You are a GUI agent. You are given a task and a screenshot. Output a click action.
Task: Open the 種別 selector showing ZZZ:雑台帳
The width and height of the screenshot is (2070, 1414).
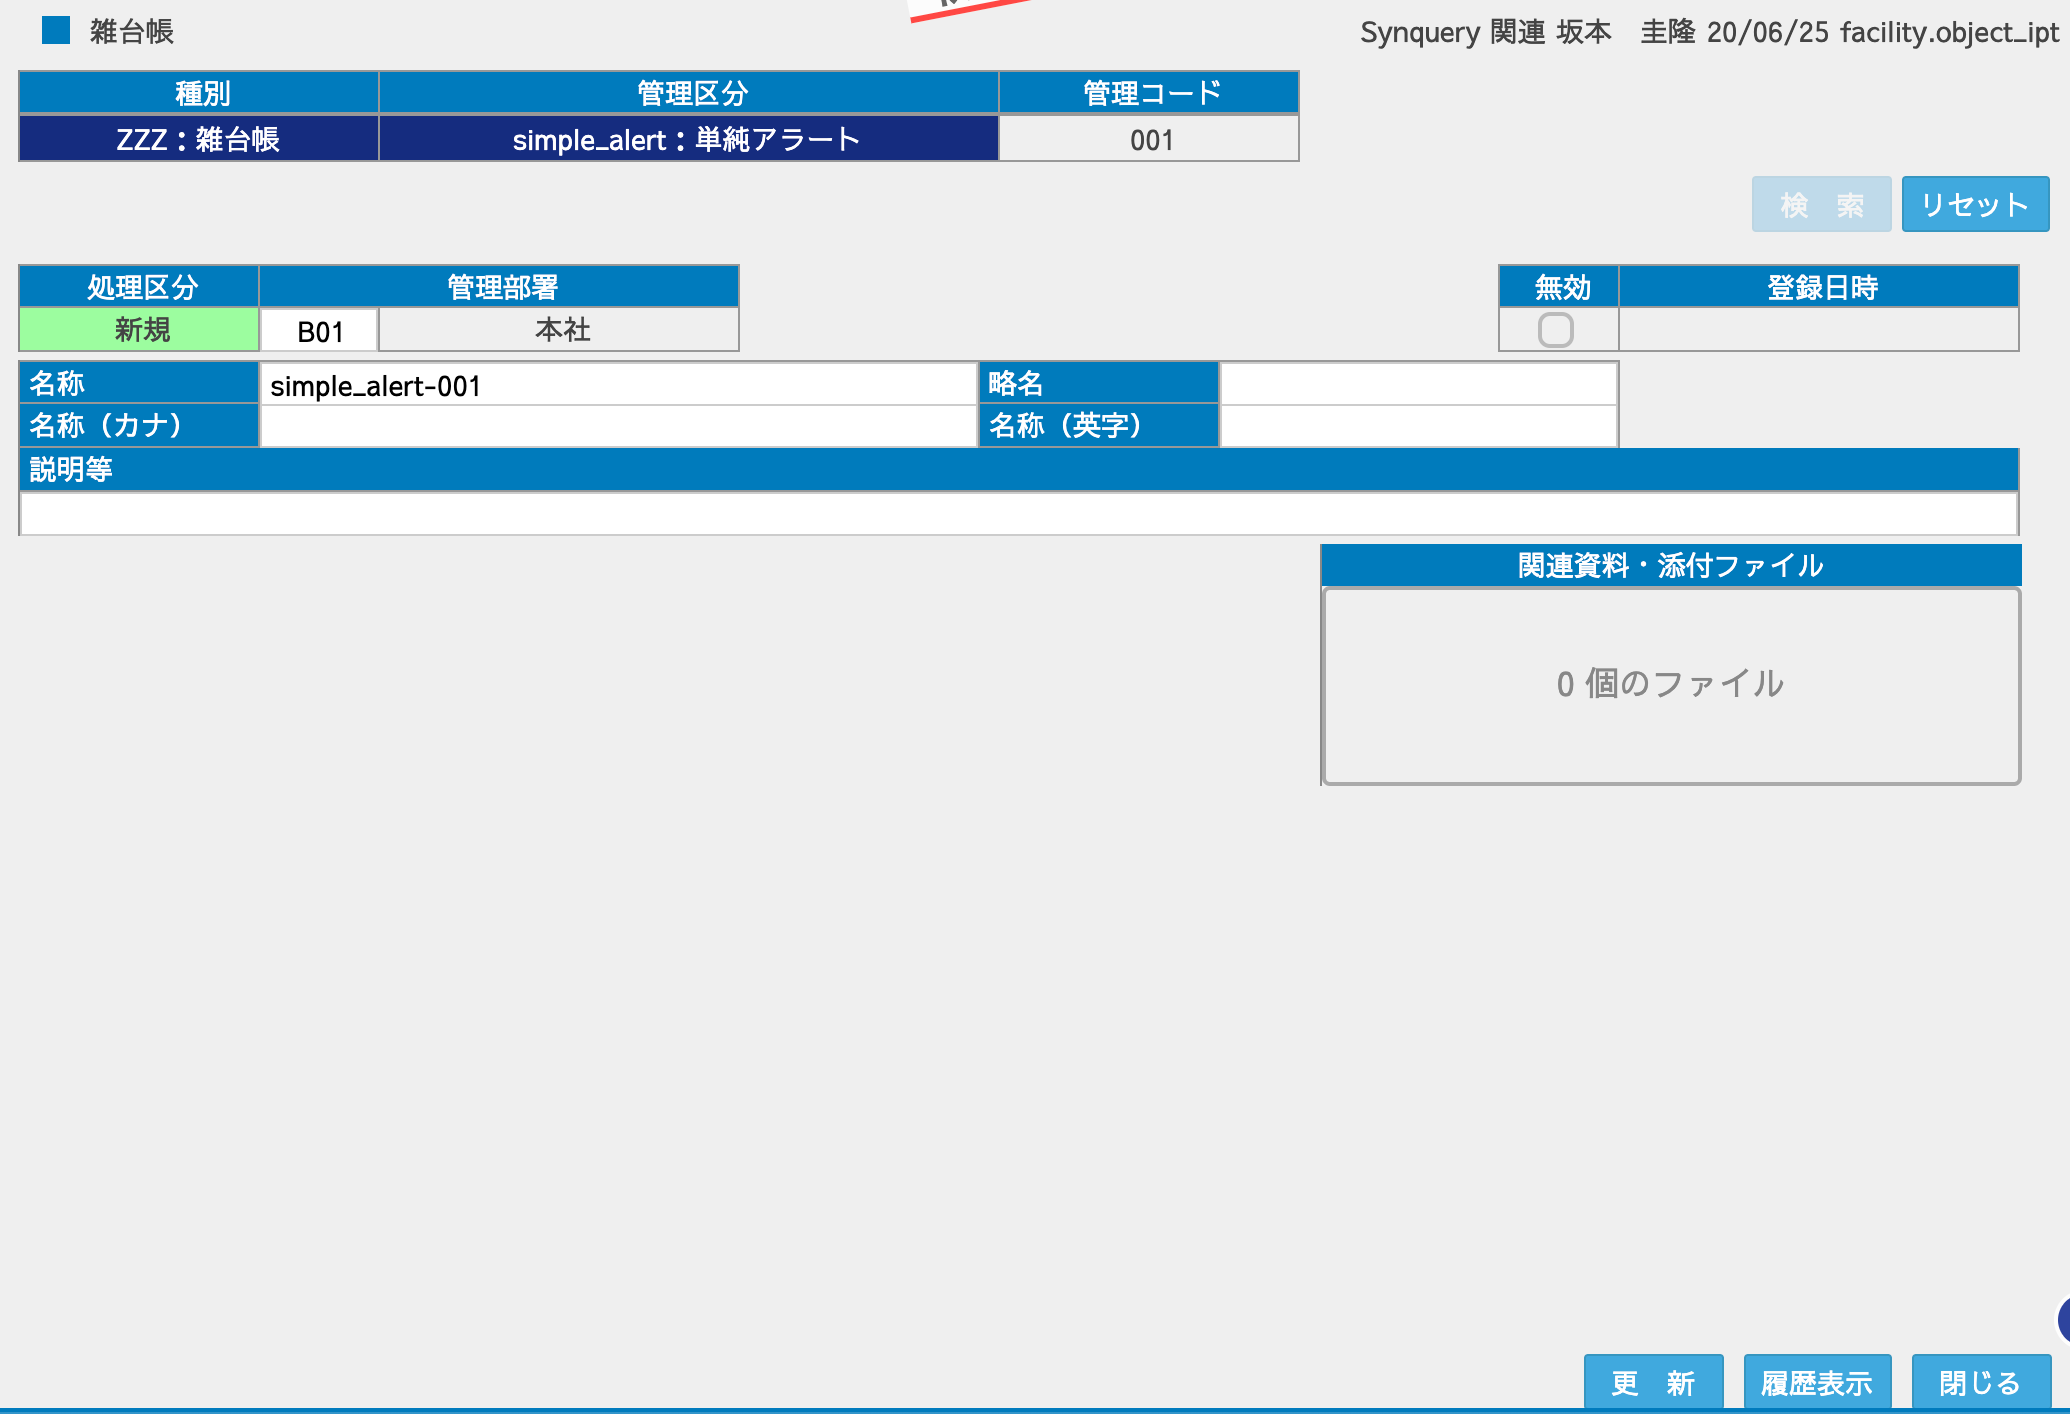[199, 139]
